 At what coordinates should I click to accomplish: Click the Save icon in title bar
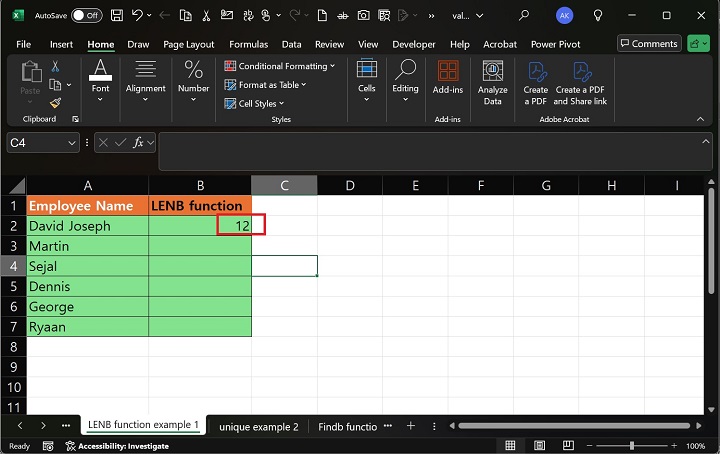(118, 16)
